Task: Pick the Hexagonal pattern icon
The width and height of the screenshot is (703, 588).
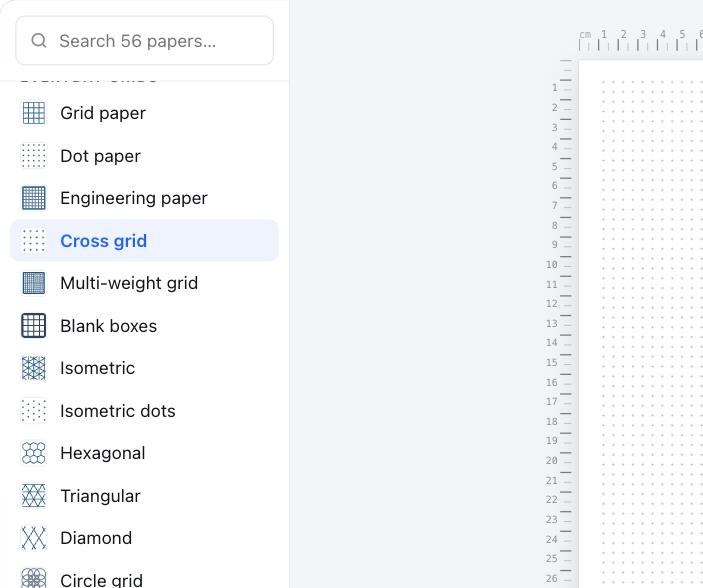Action: tap(34, 453)
